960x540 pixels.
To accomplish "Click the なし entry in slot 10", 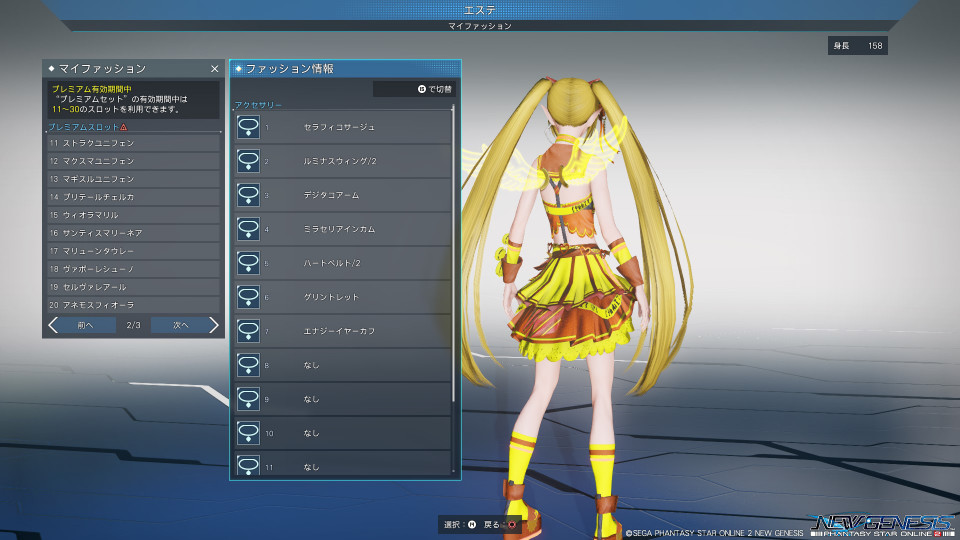I will [312, 433].
